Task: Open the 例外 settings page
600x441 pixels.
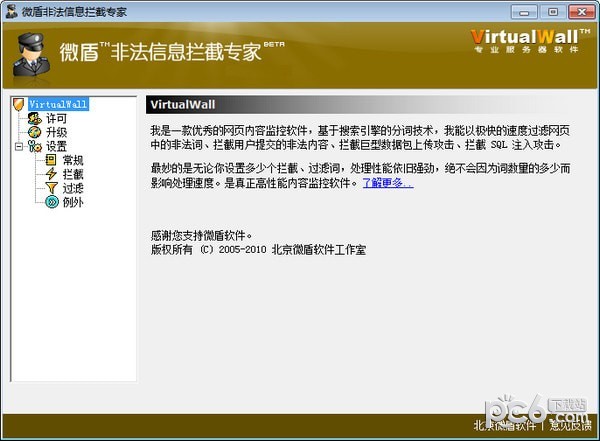Action: [x=73, y=201]
